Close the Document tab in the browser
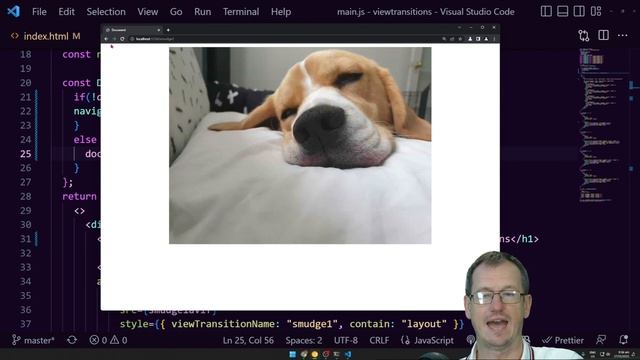The height and width of the screenshot is (360, 640). pos(159,30)
